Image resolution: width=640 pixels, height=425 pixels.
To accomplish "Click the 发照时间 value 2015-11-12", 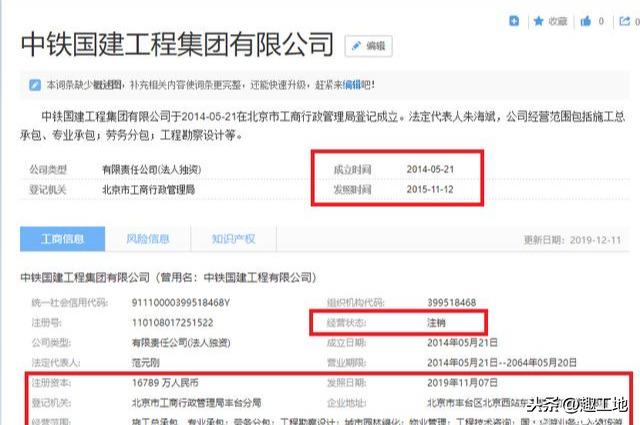I will 430,189.
